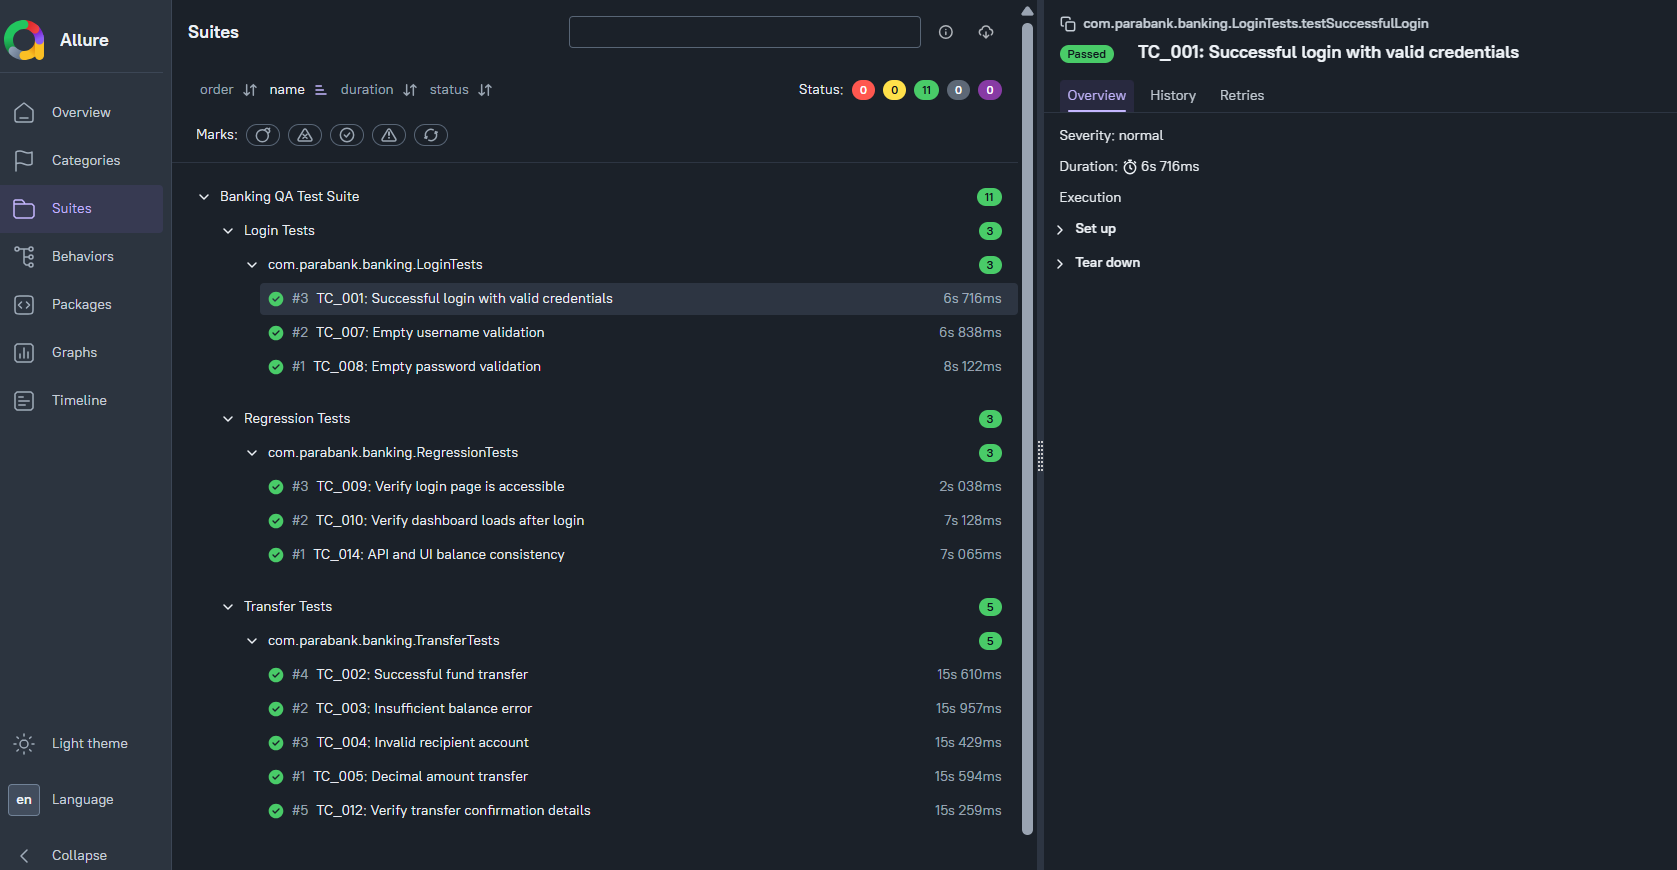Switch to the Retries tab
Viewport: 1677px width, 870px height.
(x=1242, y=95)
